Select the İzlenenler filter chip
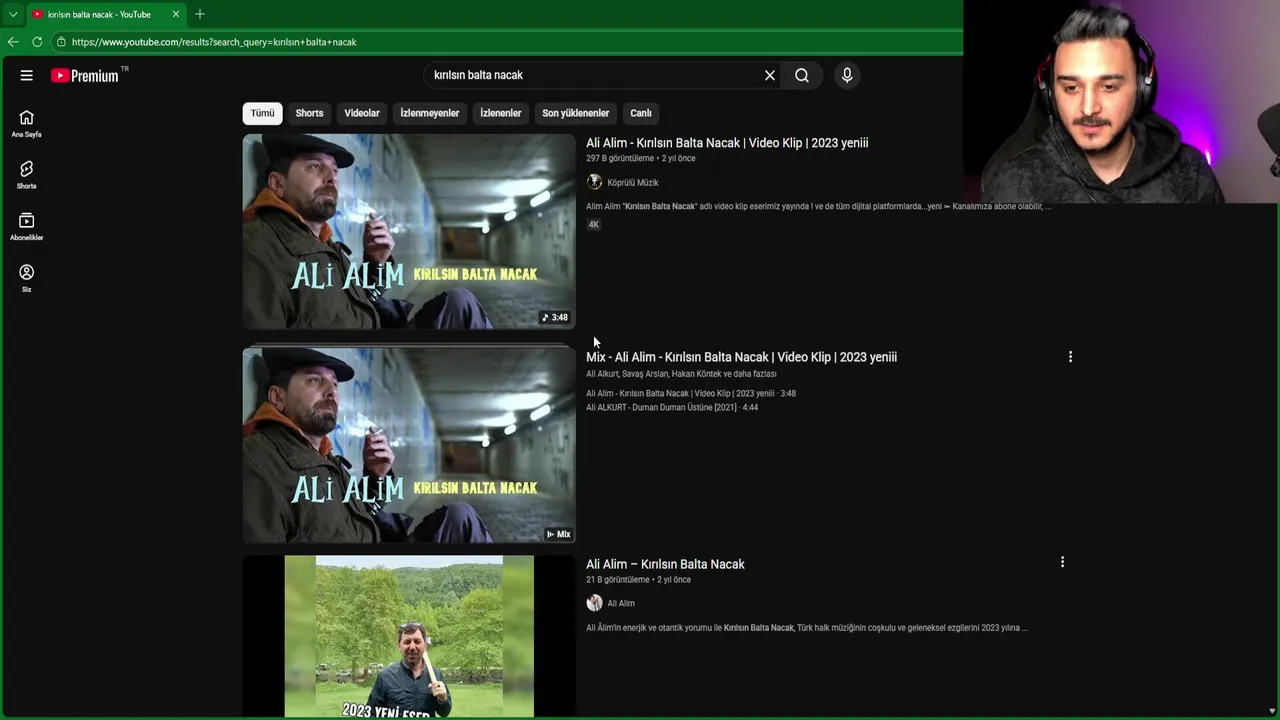Image resolution: width=1280 pixels, height=720 pixels. coord(501,113)
